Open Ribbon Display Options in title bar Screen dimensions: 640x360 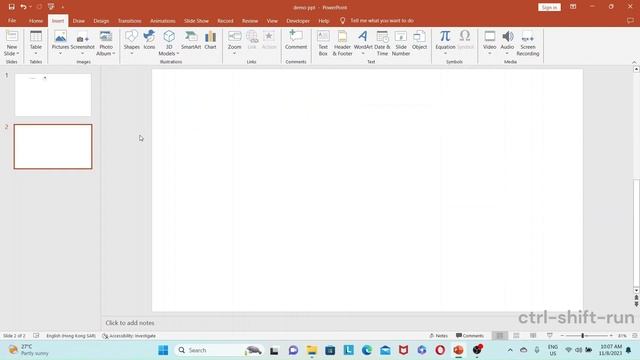click(x=573, y=7)
